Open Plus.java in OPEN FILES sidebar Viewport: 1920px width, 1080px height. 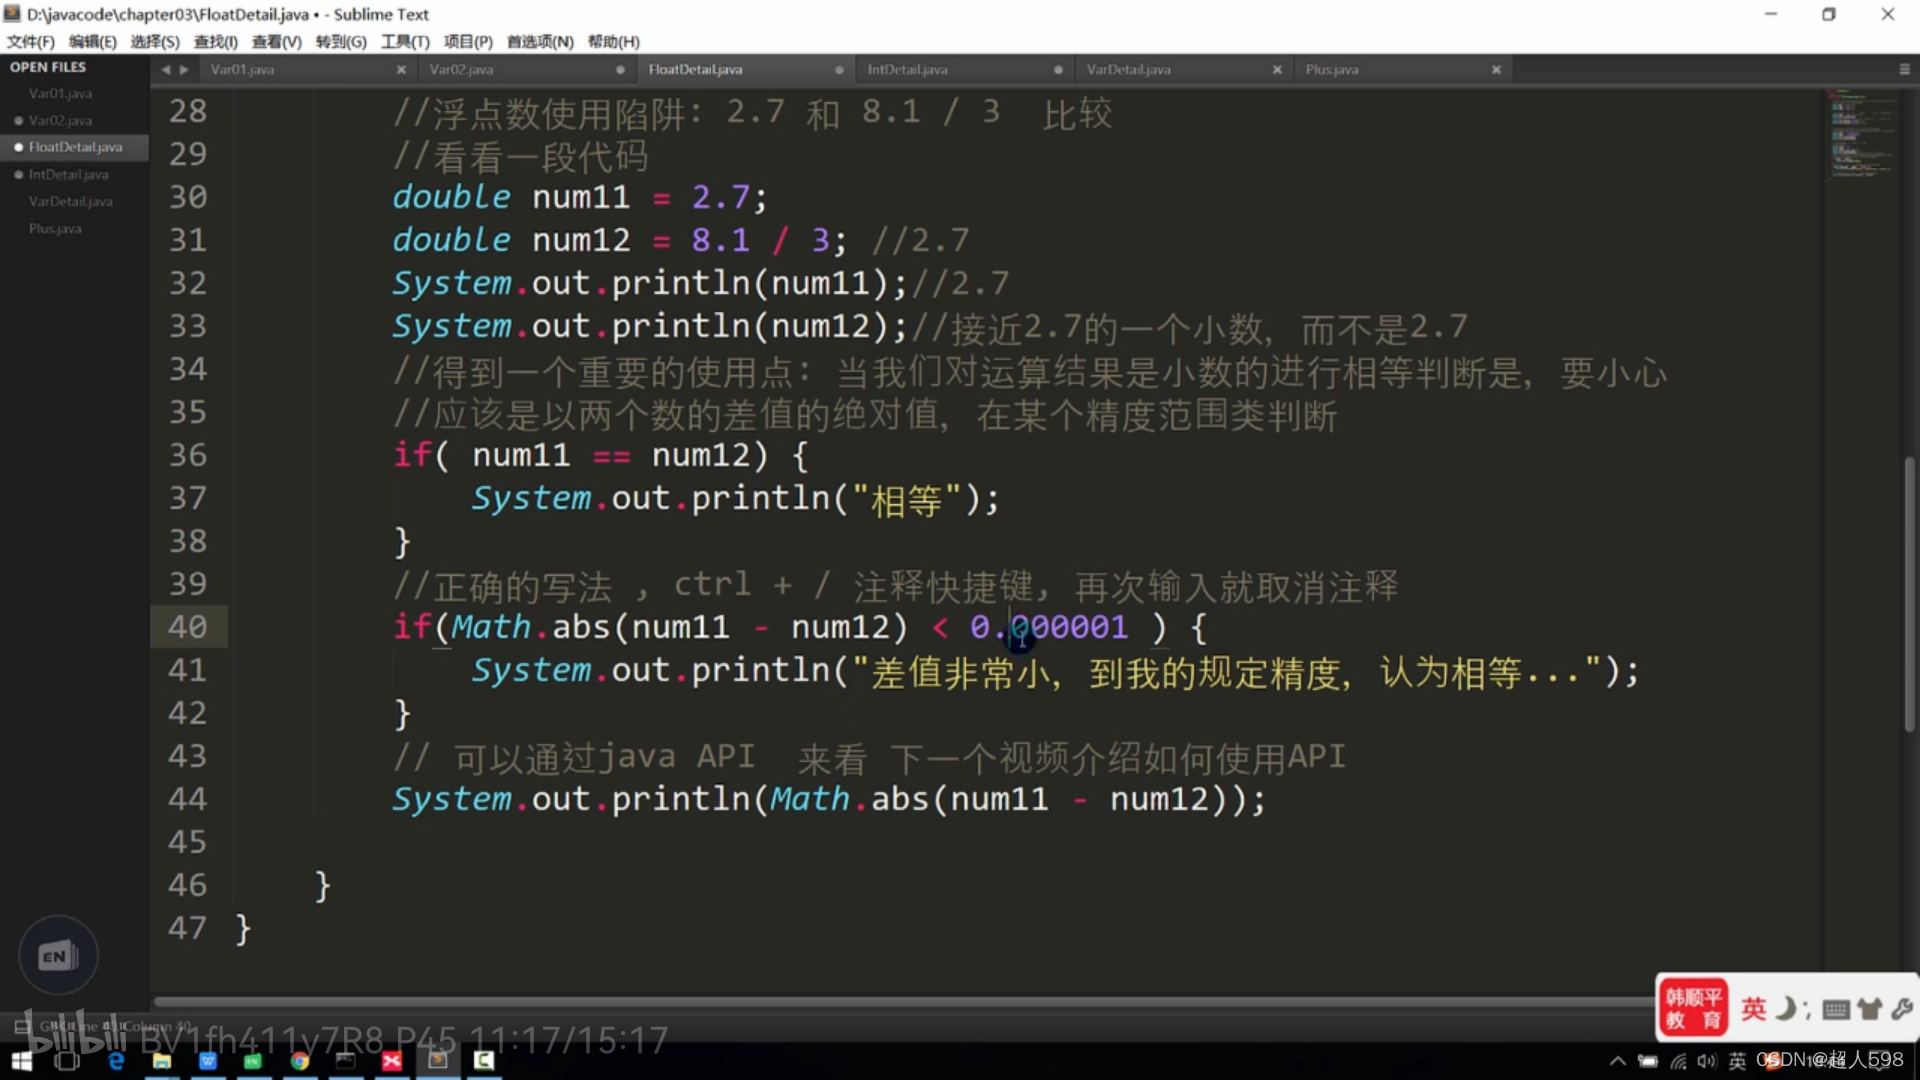click(x=55, y=228)
